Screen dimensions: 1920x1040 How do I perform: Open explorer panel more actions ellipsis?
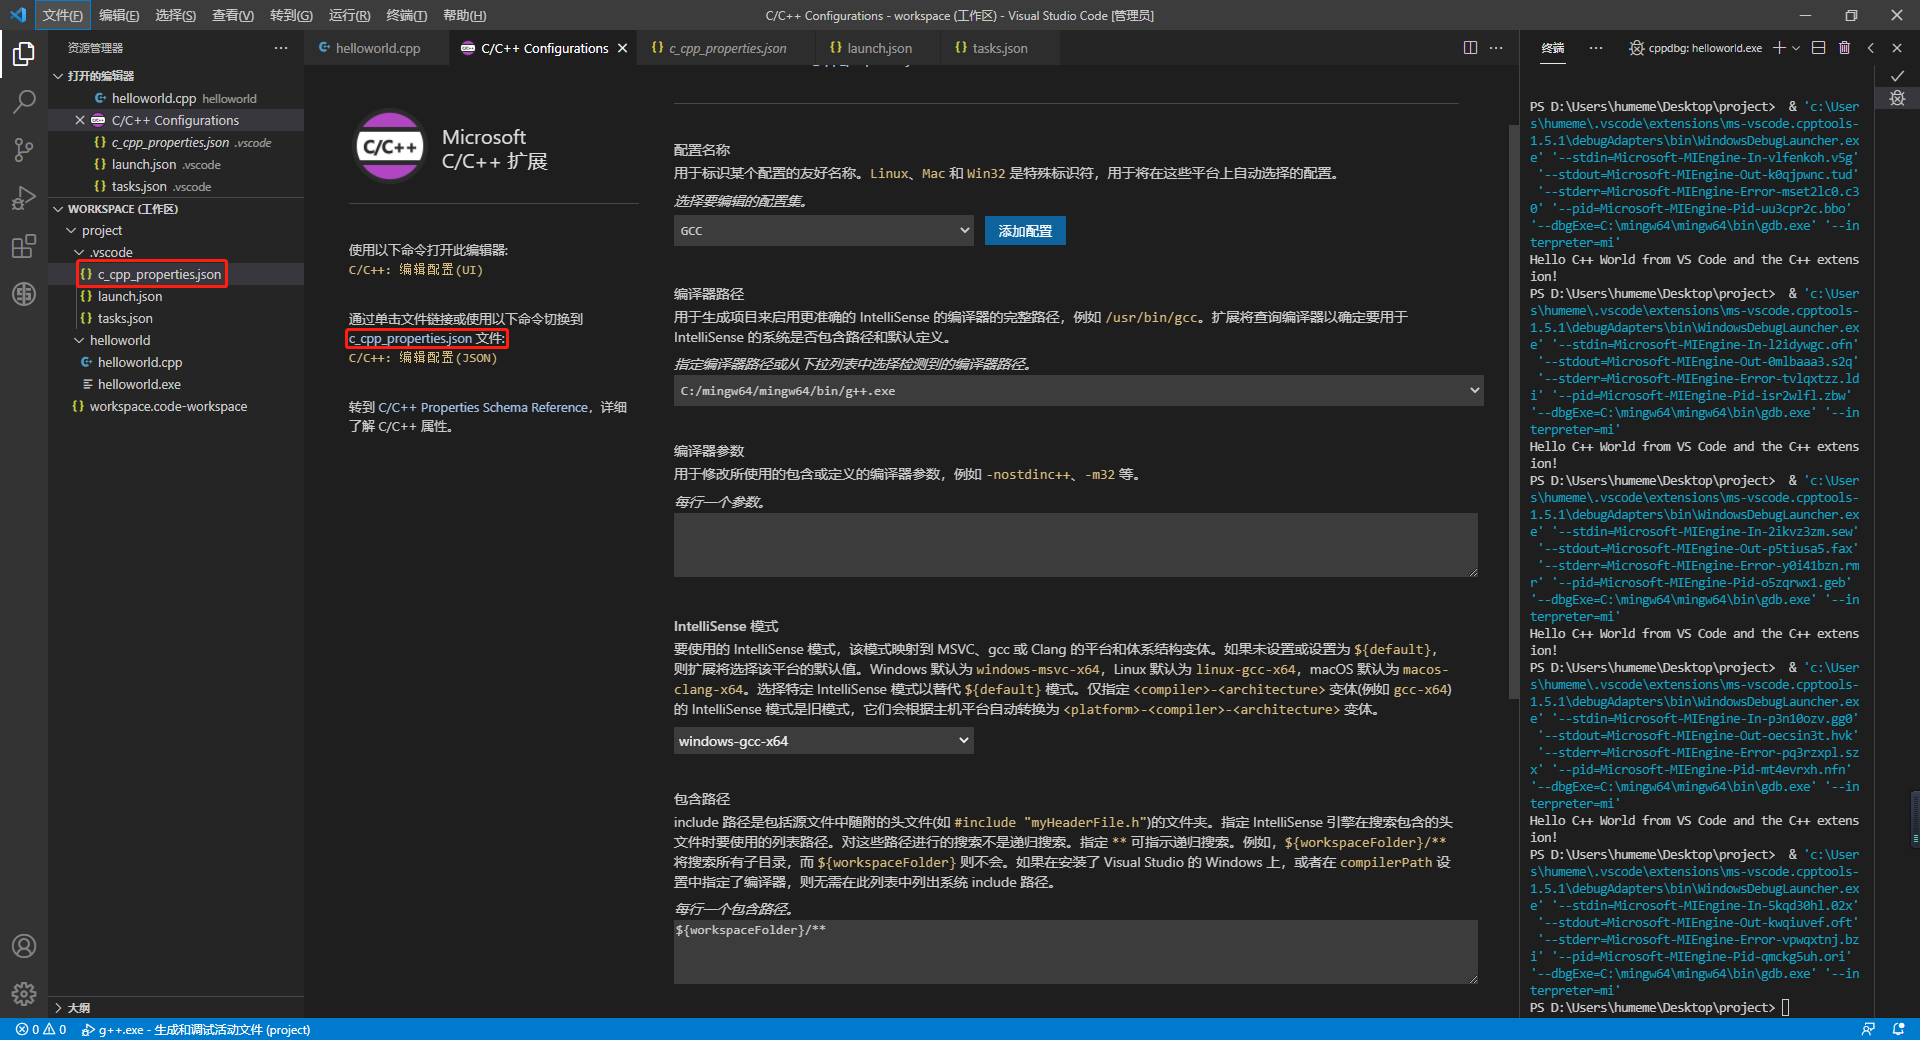(x=281, y=48)
